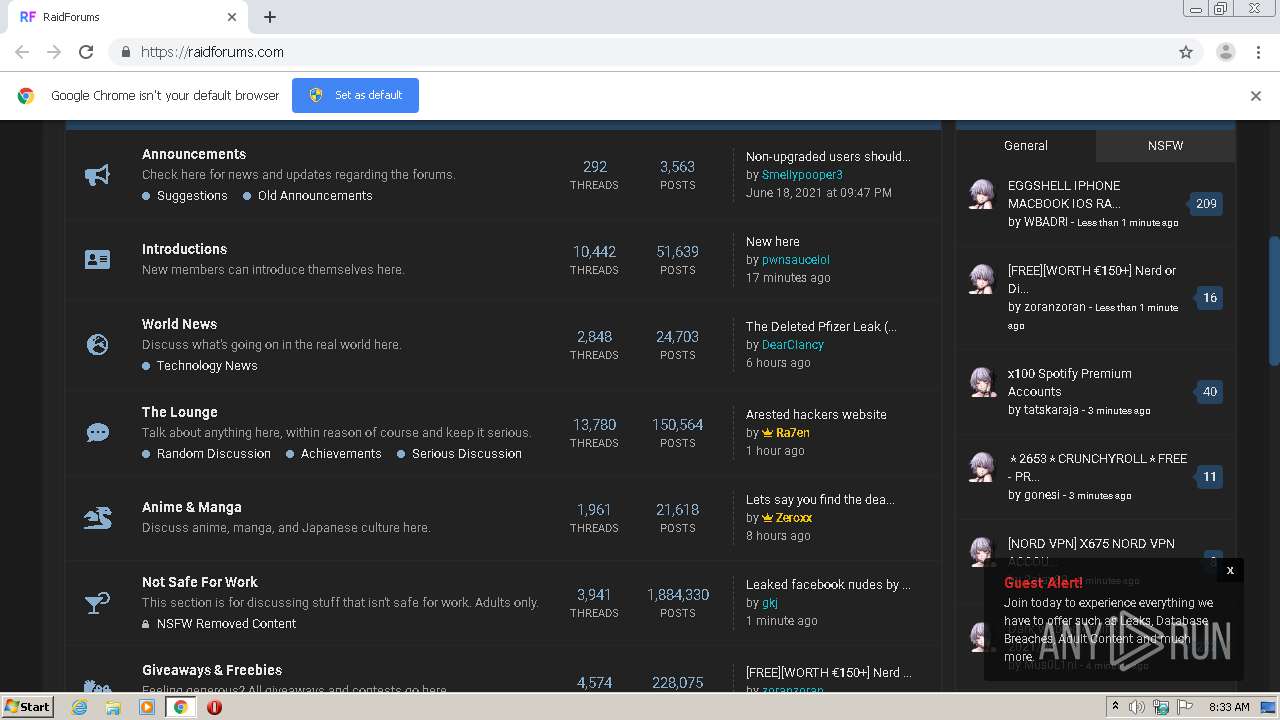Viewport: 1280px width, 720px height.
Task: Open the Achievements subforum
Action: (x=341, y=454)
